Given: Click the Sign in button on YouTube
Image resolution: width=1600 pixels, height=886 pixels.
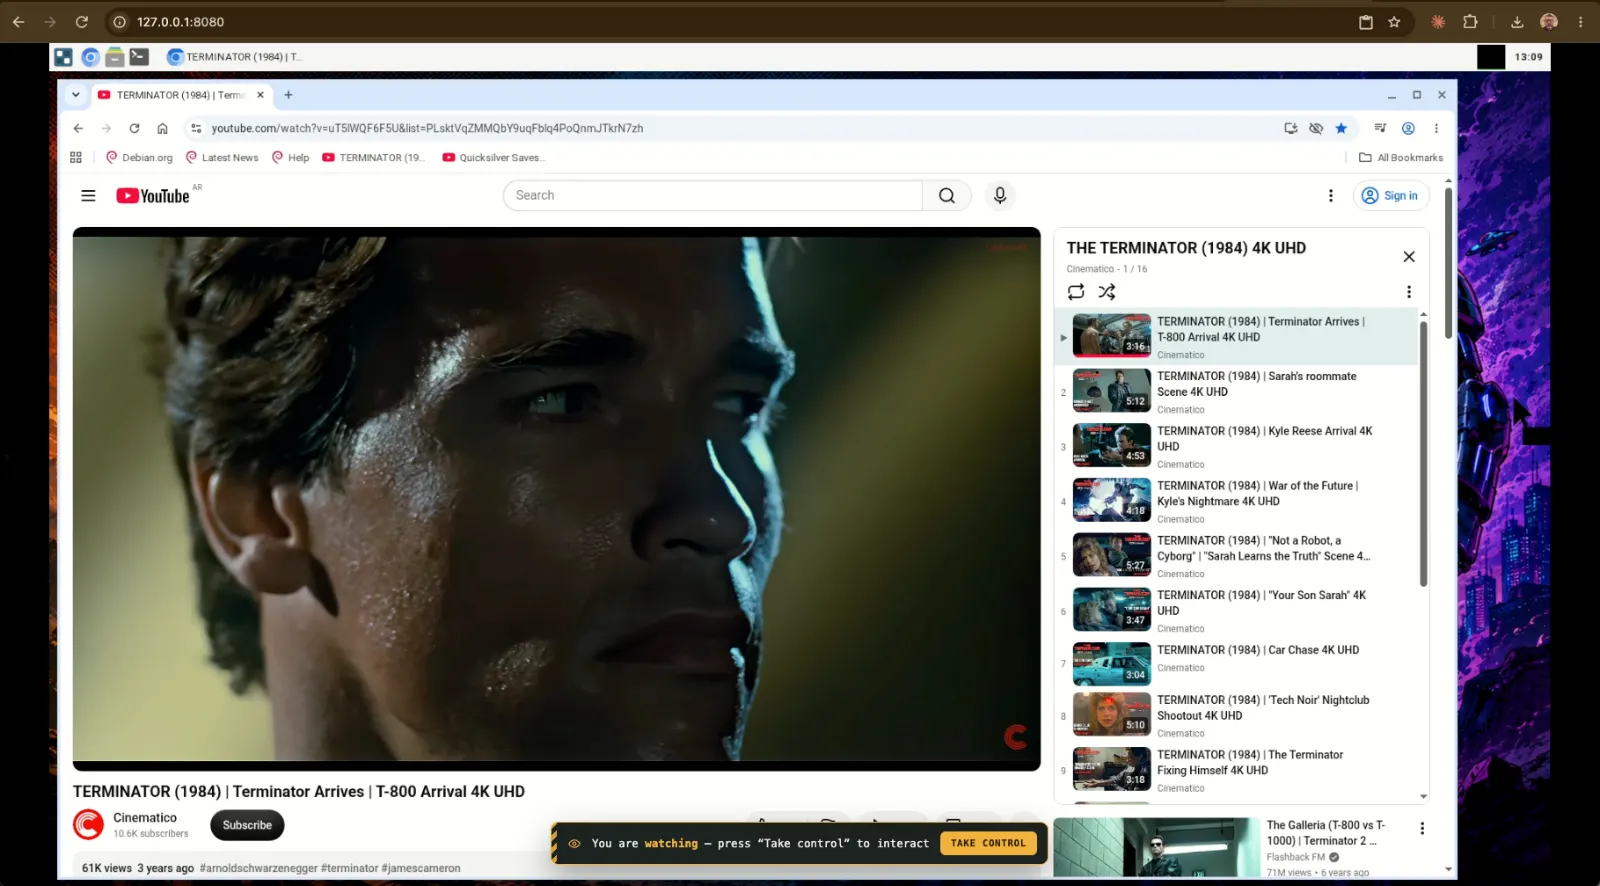Looking at the screenshot, I should pyautogui.click(x=1390, y=196).
